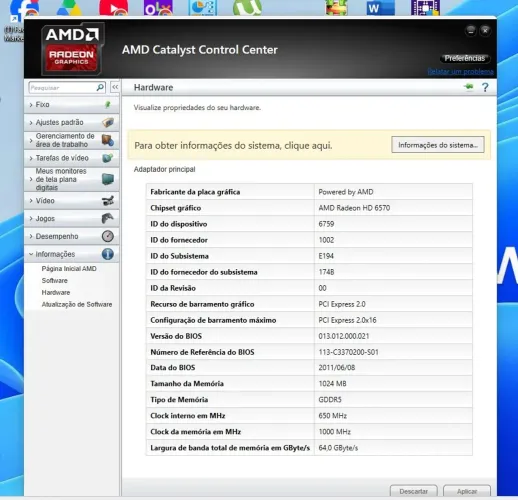518x500 pixels.
Task: Expand the Vídeo section
Action: pyautogui.click(x=71, y=201)
